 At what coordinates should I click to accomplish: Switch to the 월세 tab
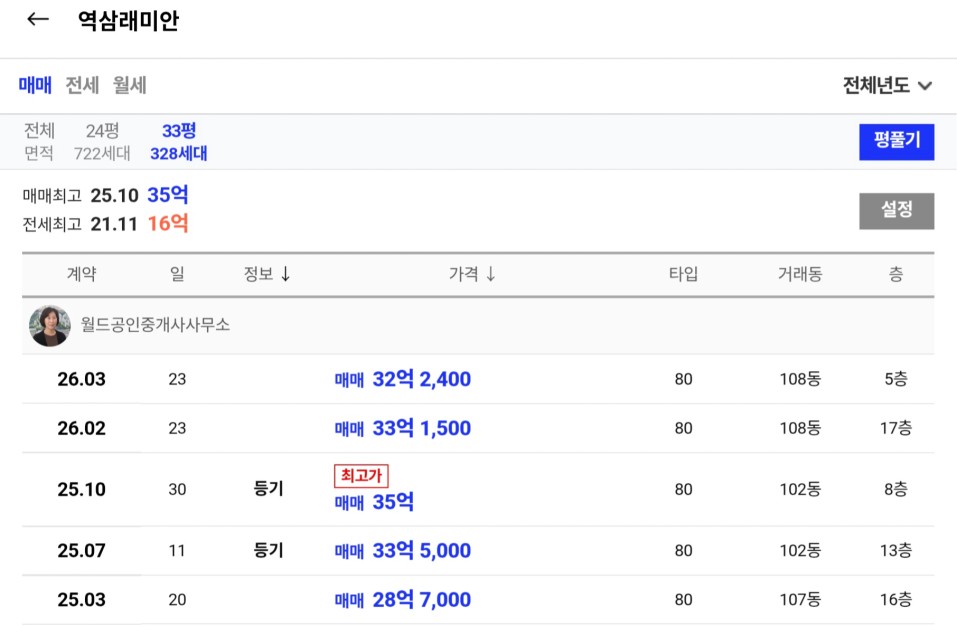pyautogui.click(x=130, y=86)
